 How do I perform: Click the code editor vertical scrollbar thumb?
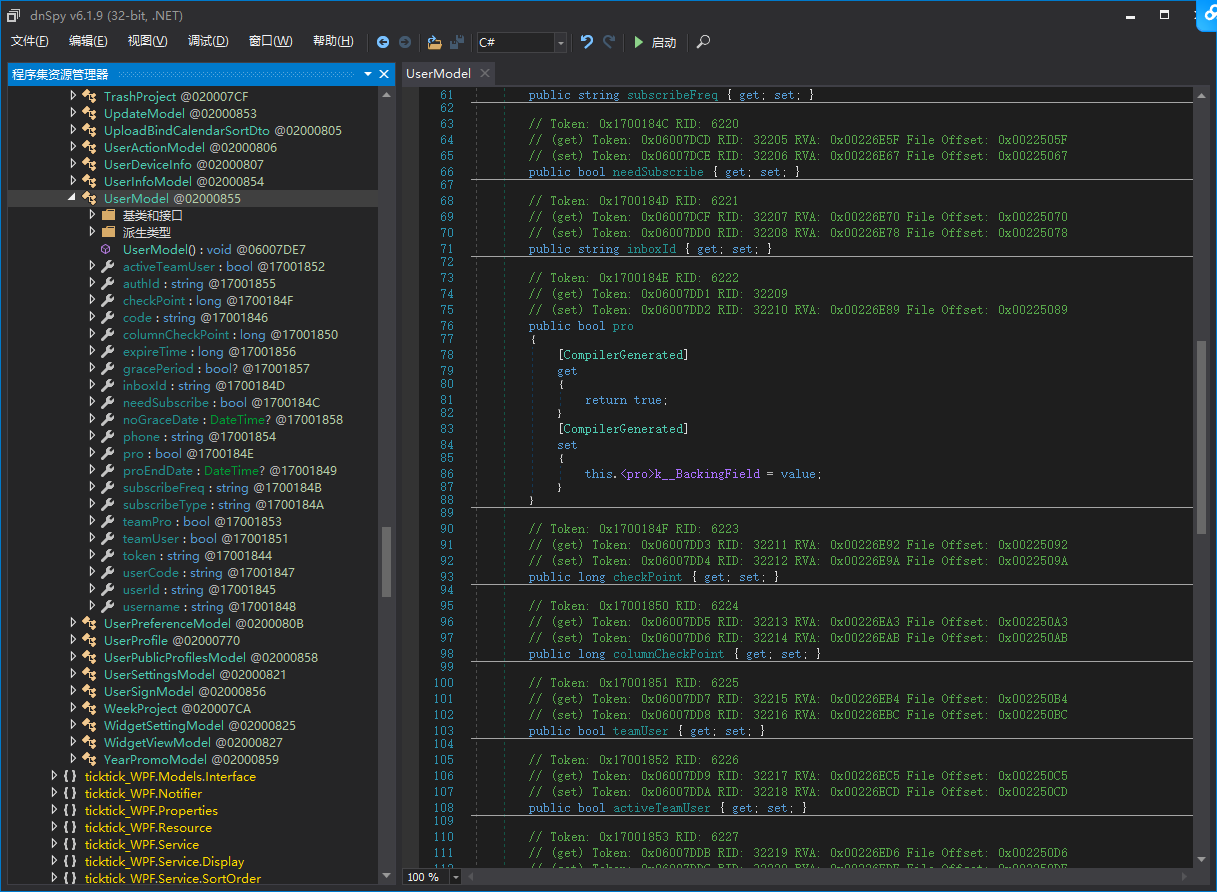[1201, 437]
